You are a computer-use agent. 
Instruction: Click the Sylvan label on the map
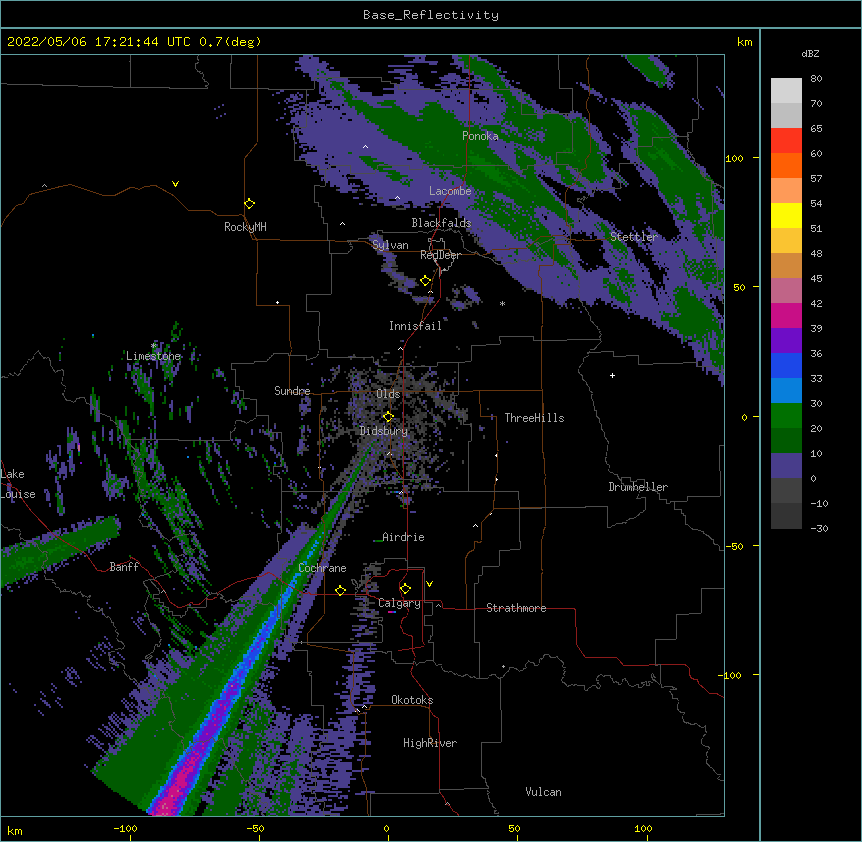pos(390,245)
